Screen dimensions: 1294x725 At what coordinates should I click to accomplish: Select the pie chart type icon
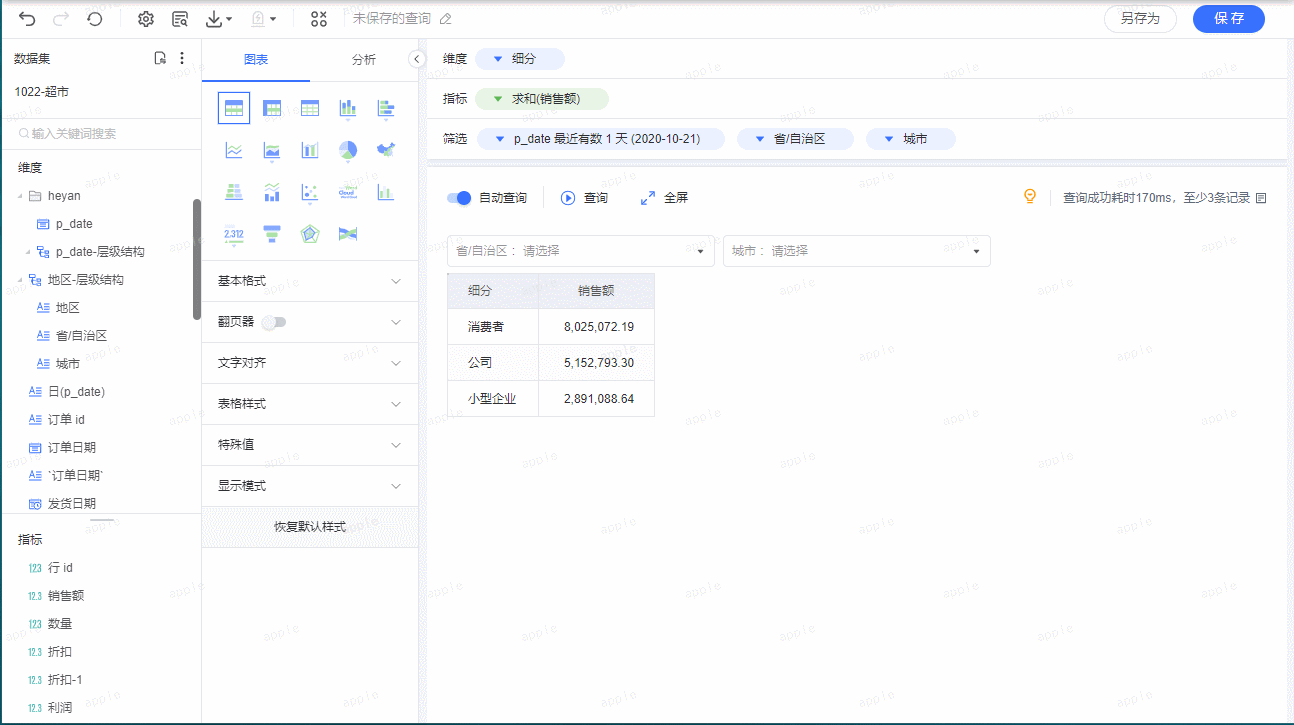click(348, 150)
